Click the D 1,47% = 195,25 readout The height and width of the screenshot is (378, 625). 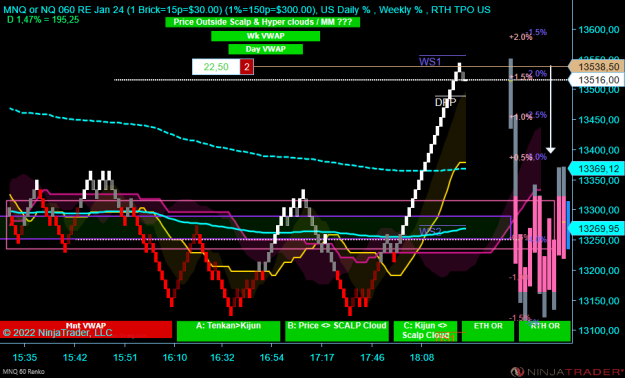(x=43, y=20)
